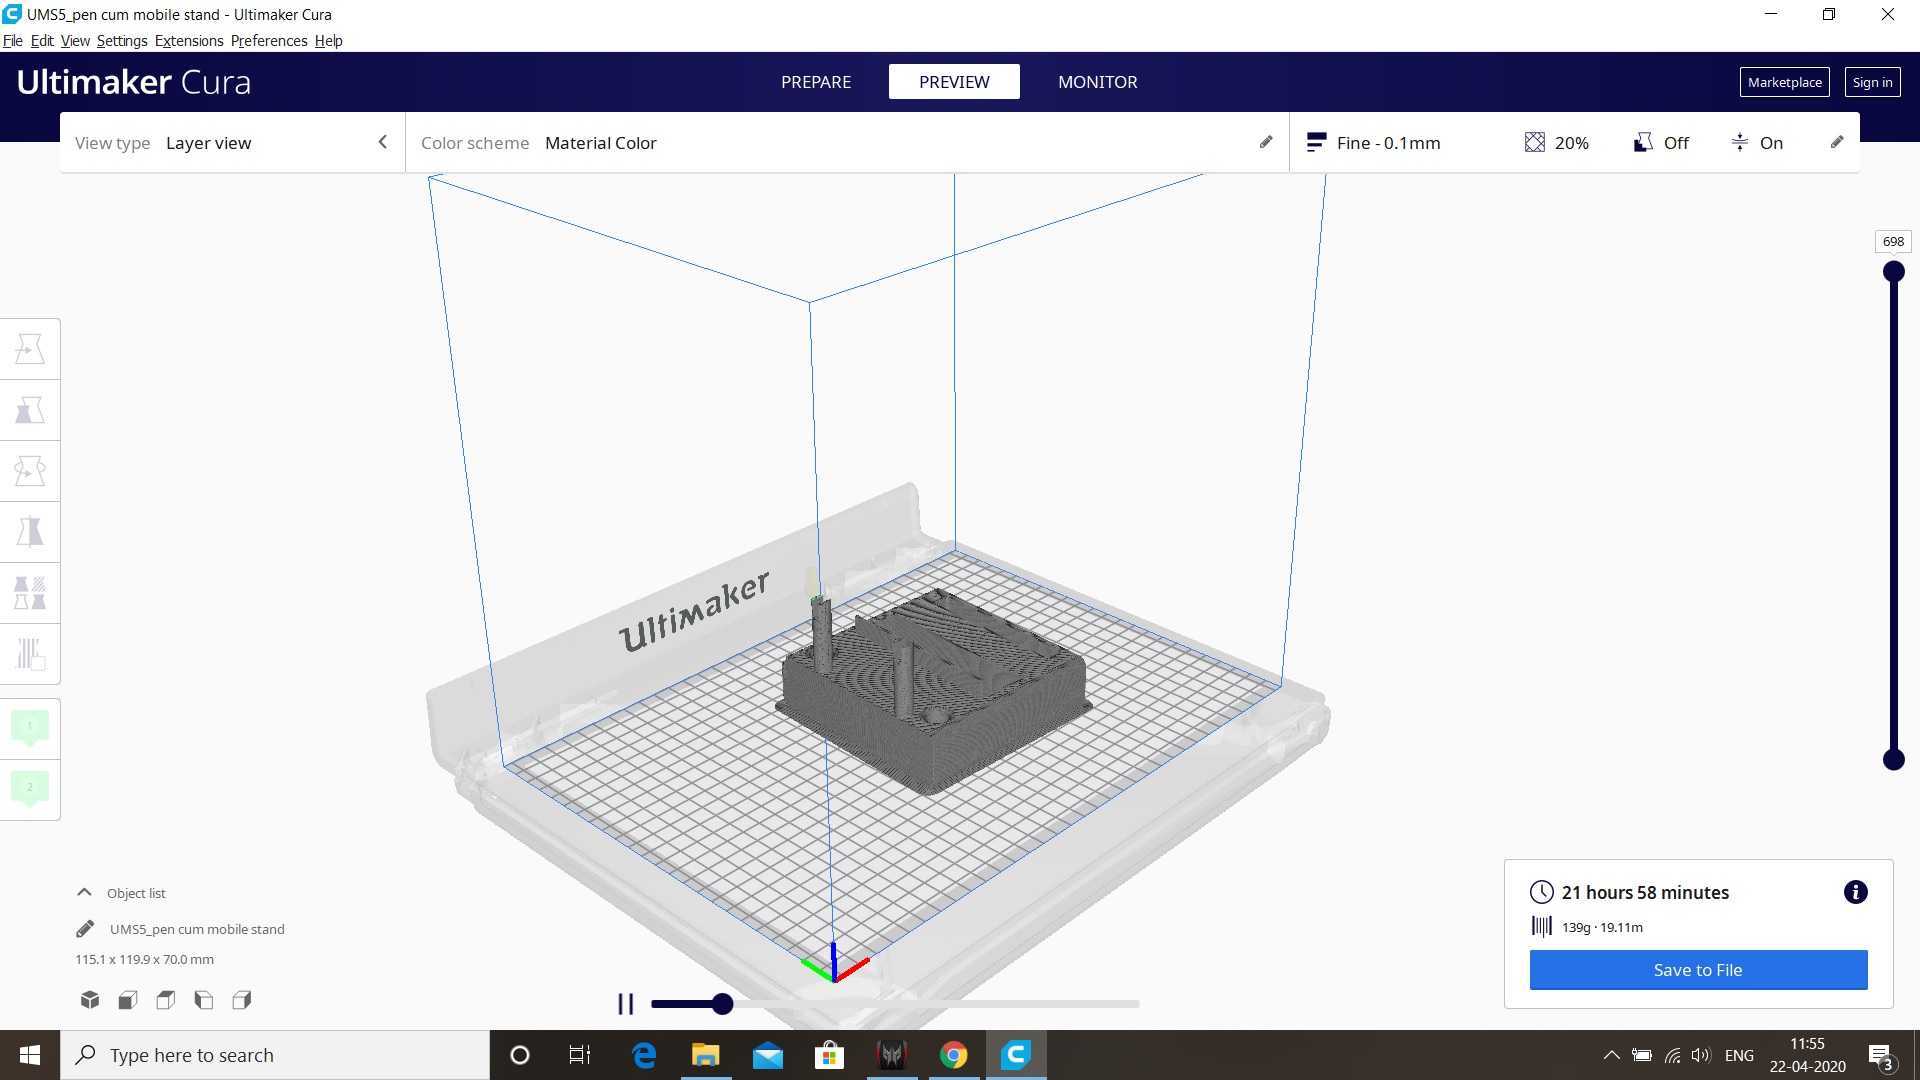Click the Fine 0.1mm profile icon

point(1316,142)
